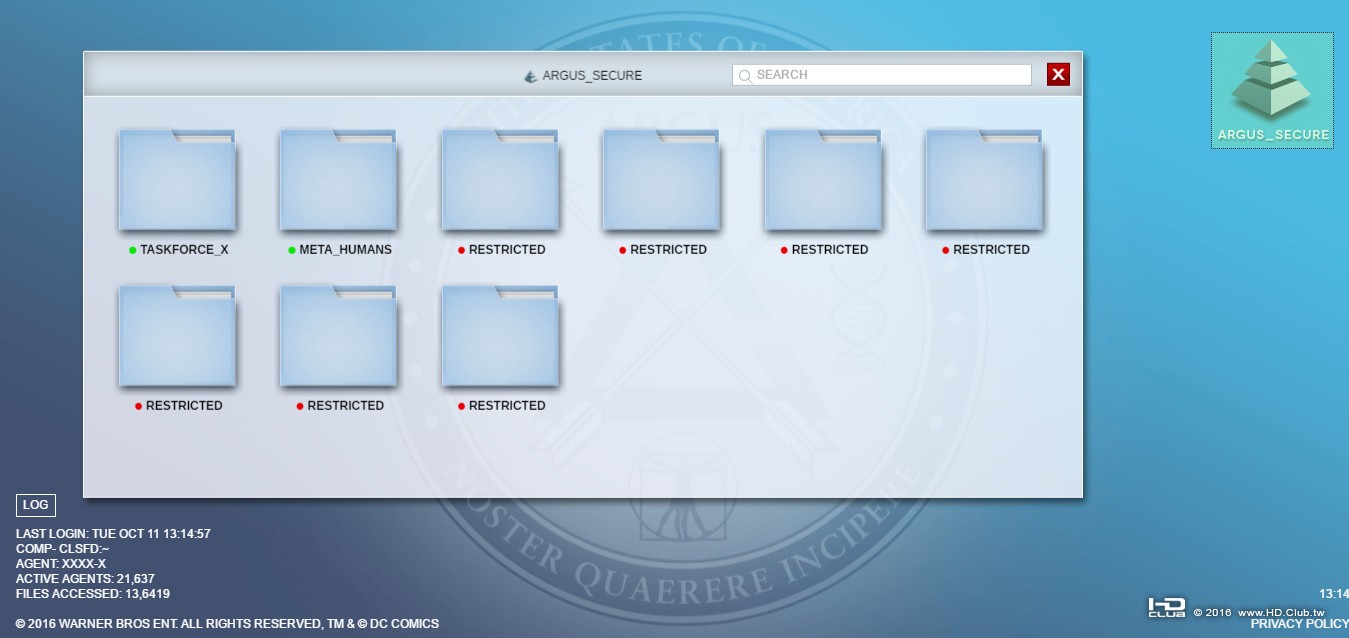Click the magnifier icon in search box
The image size is (1349, 638).
click(x=745, y=75)
